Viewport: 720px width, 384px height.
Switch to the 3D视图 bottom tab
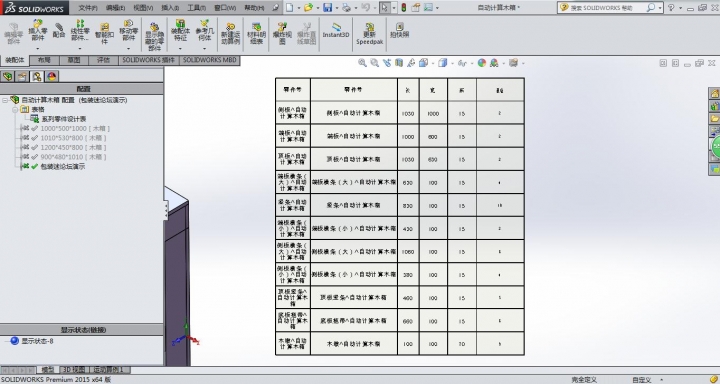coord(73,370)
